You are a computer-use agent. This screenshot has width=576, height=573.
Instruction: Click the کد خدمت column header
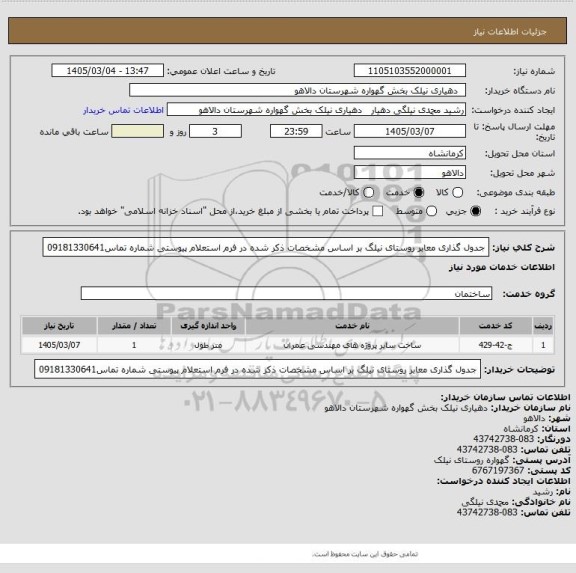[496, 326]
